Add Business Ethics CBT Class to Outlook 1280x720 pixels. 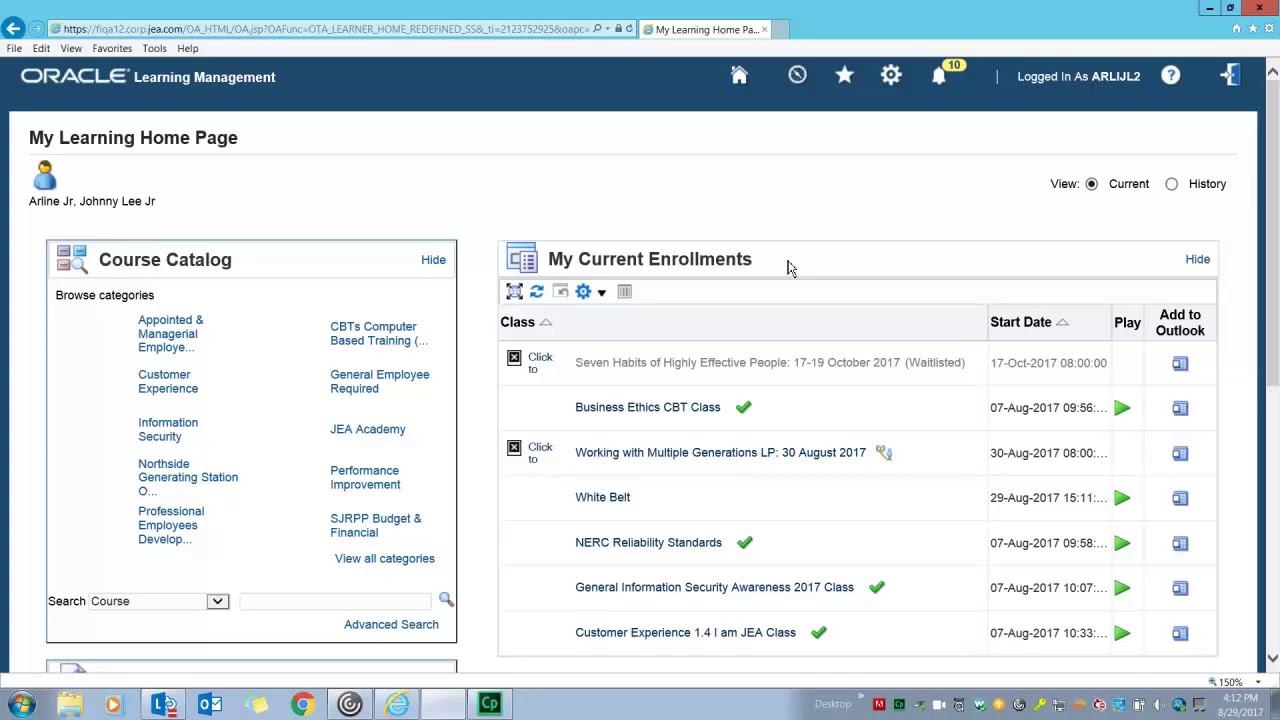click(1180, 408)
